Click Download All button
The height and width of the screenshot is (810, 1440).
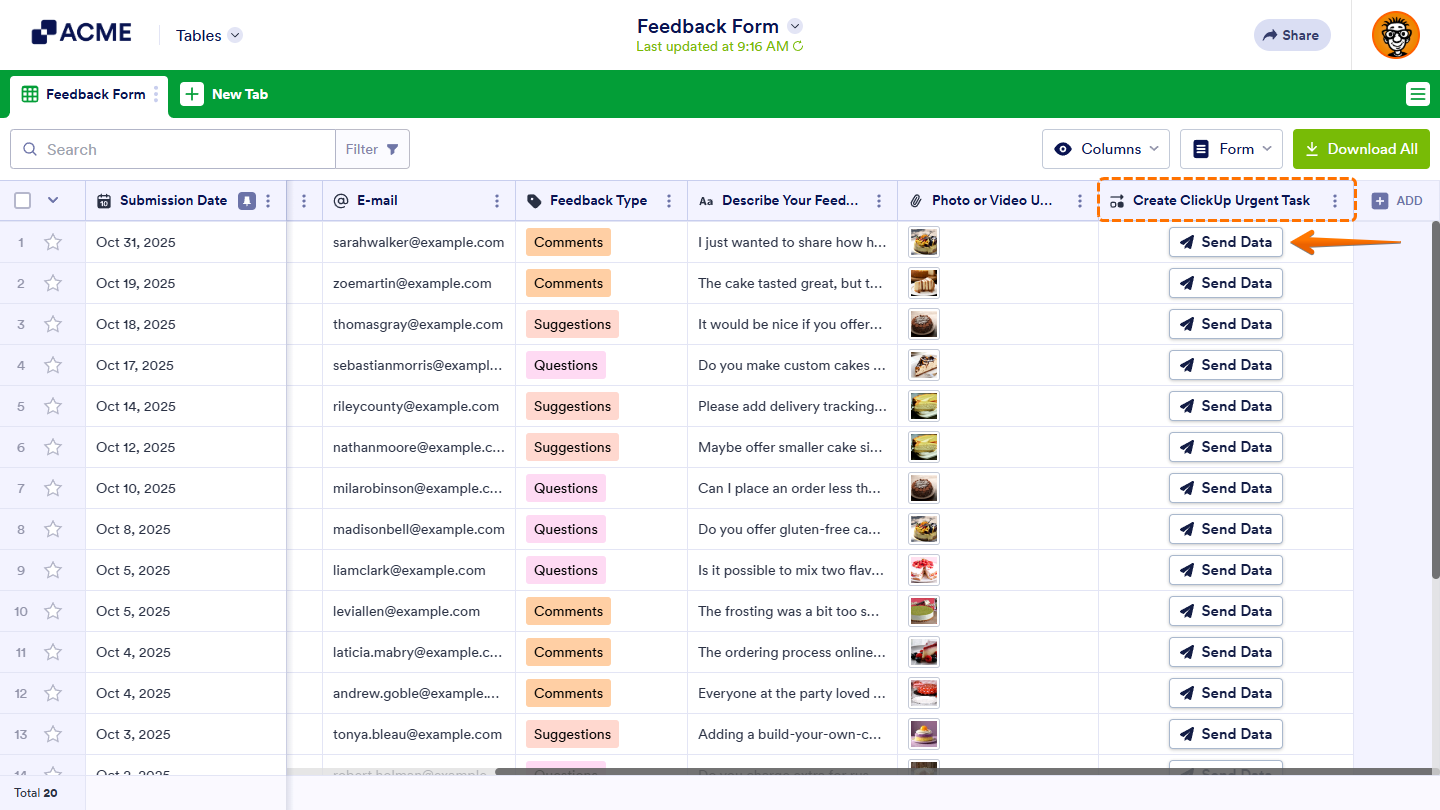[x=1361, y=148]
